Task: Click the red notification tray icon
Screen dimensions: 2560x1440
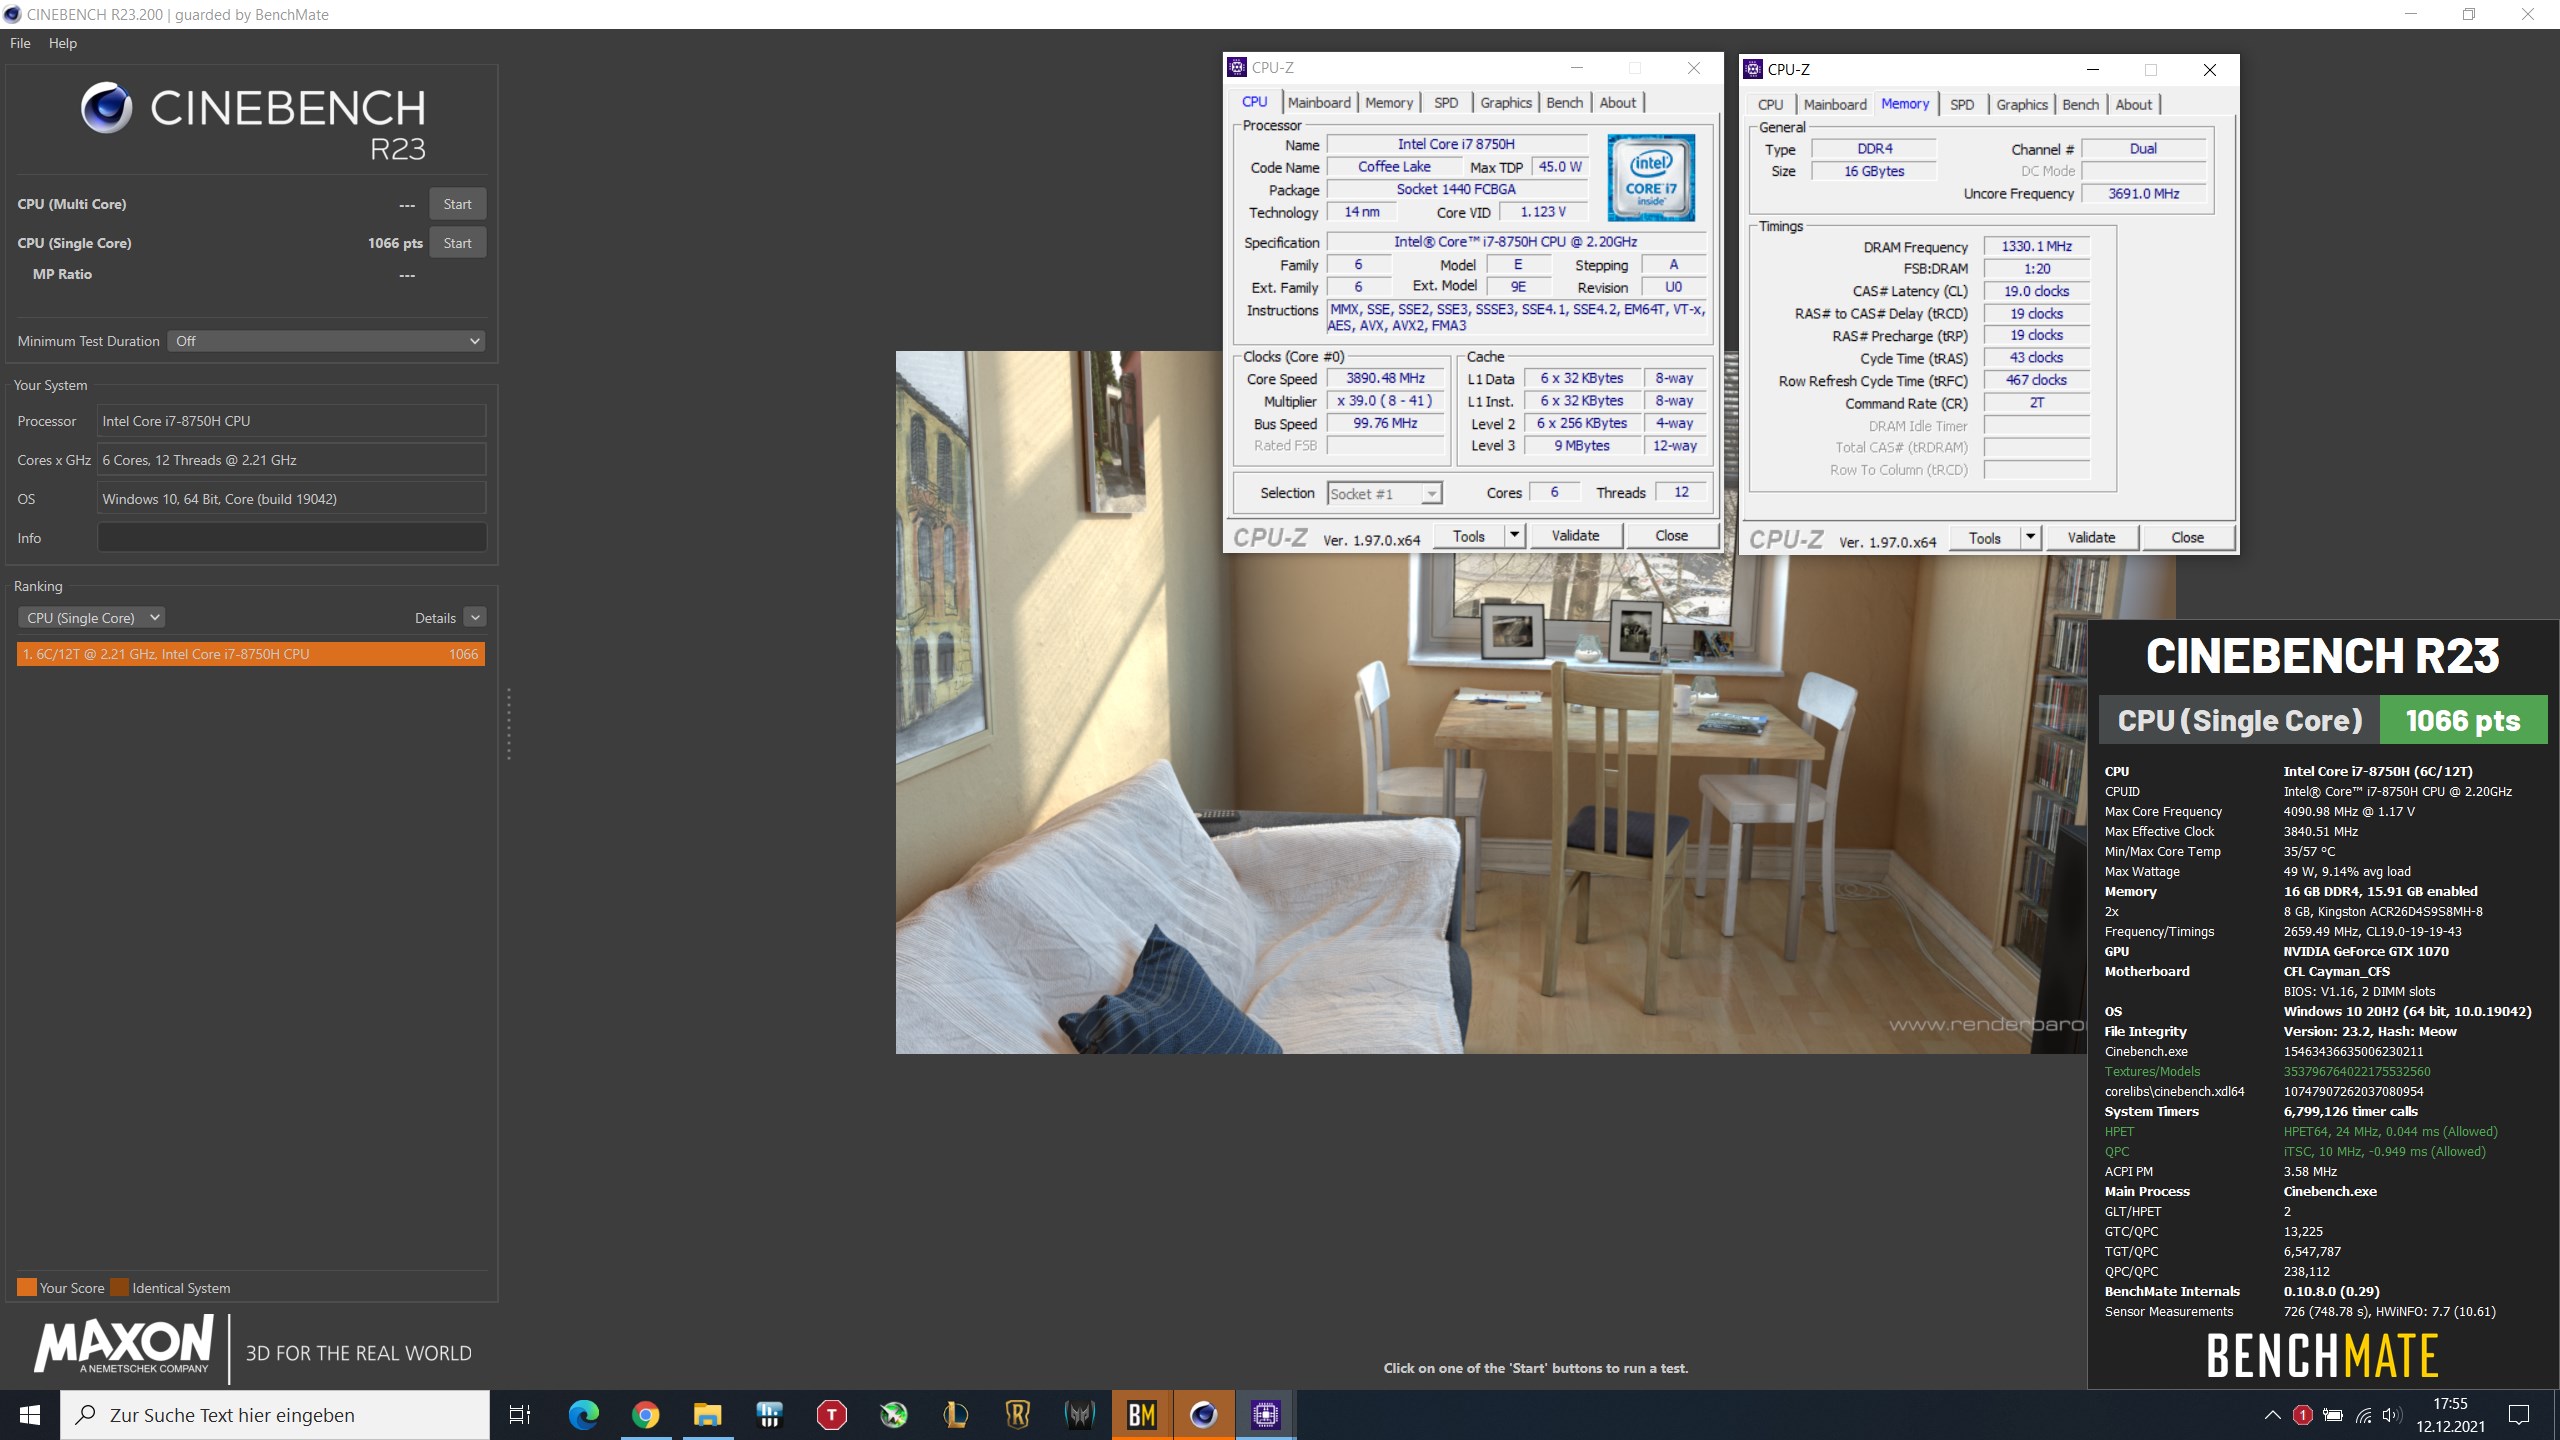Action: [2303, 1415]
